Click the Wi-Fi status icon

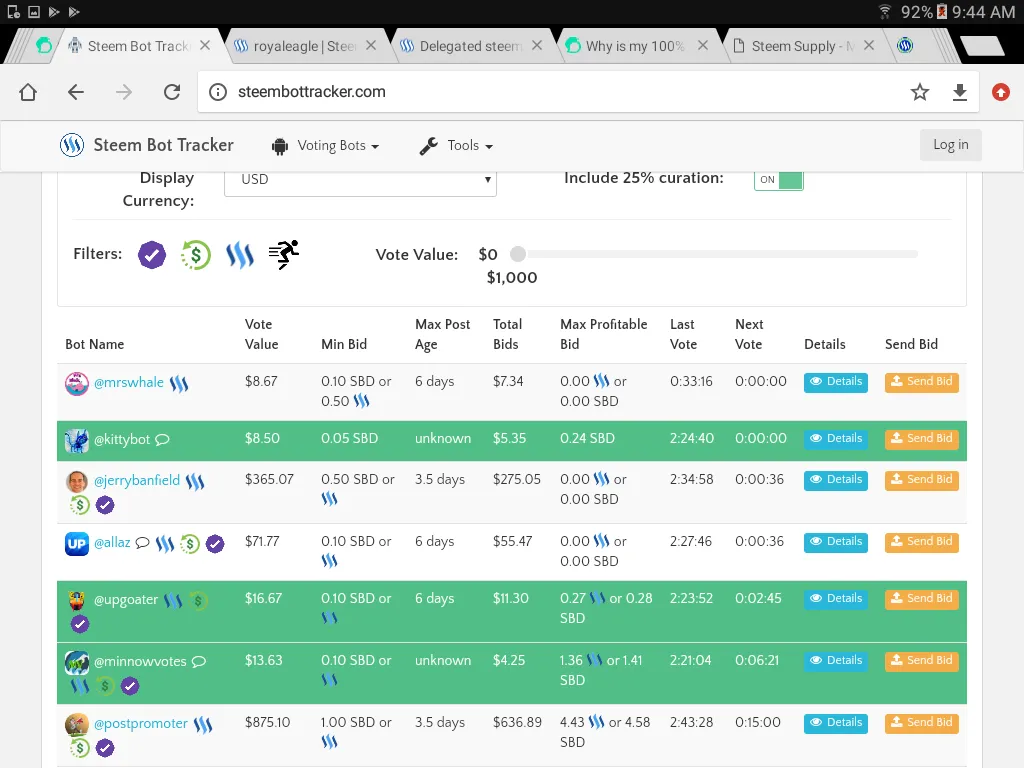(884, 12)
